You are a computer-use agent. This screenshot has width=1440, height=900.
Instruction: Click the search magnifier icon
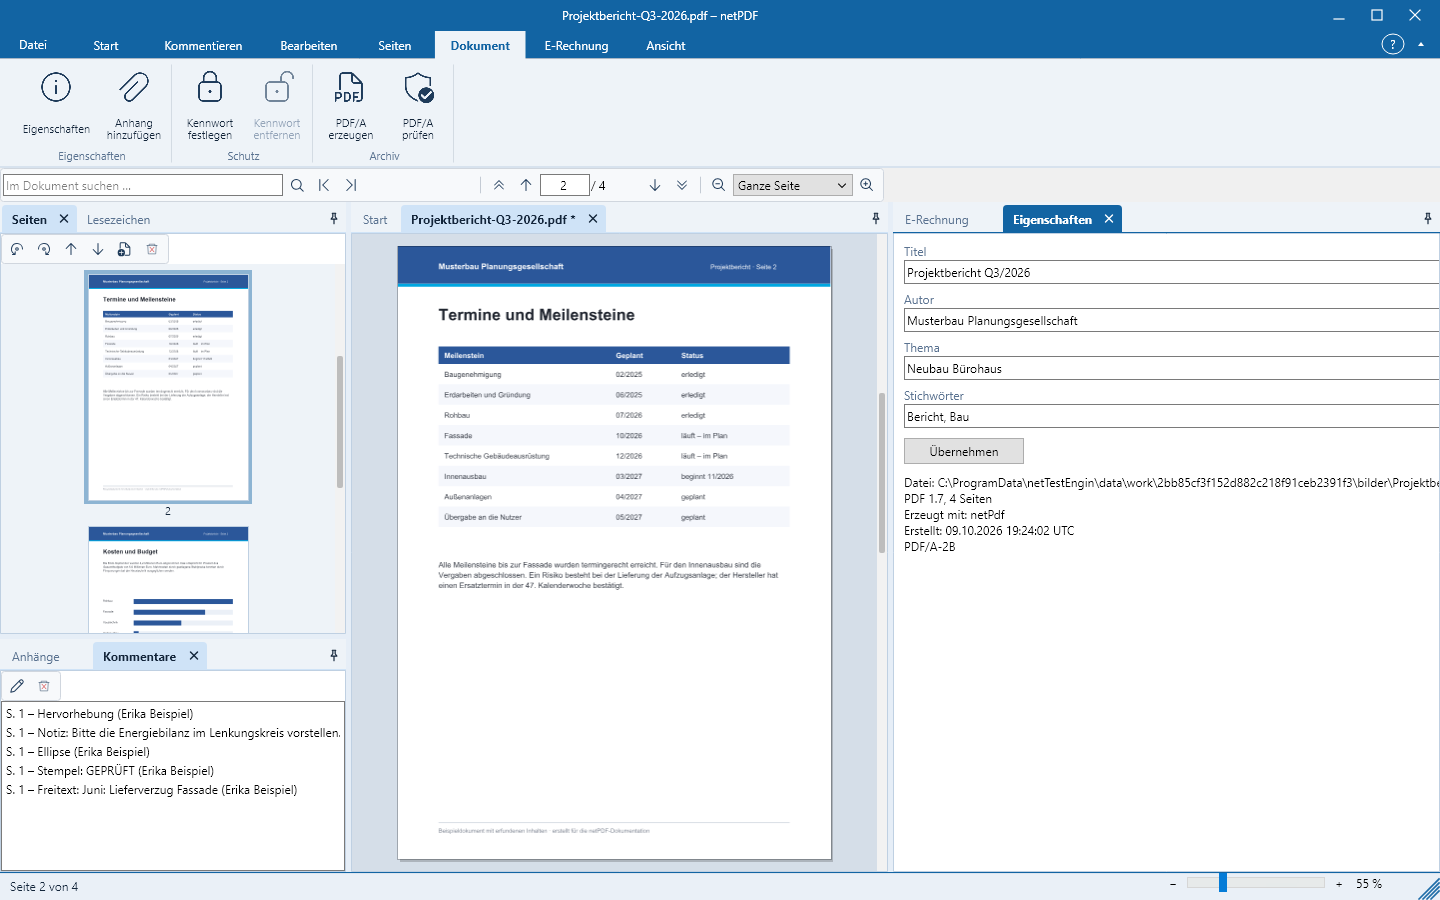click(x=297, y=185)
